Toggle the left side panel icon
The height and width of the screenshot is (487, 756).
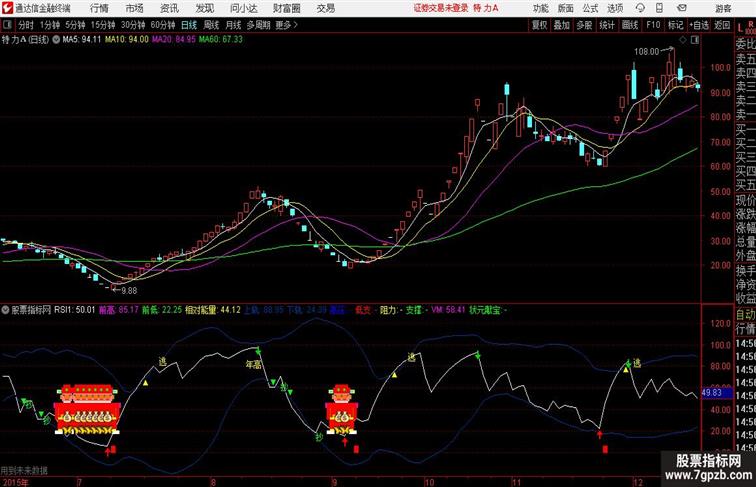click(x=7, y=25)
